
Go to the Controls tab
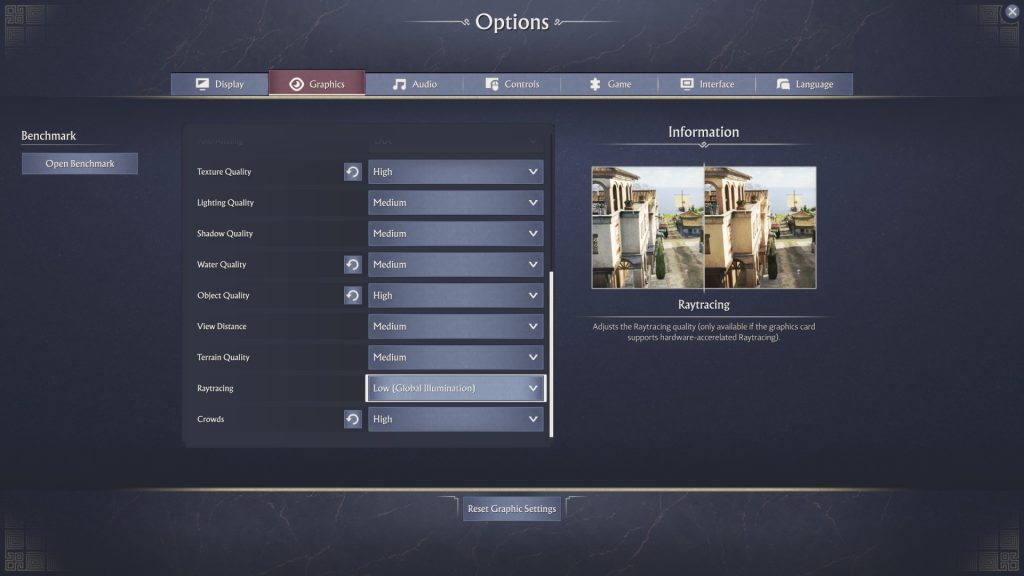512,84
